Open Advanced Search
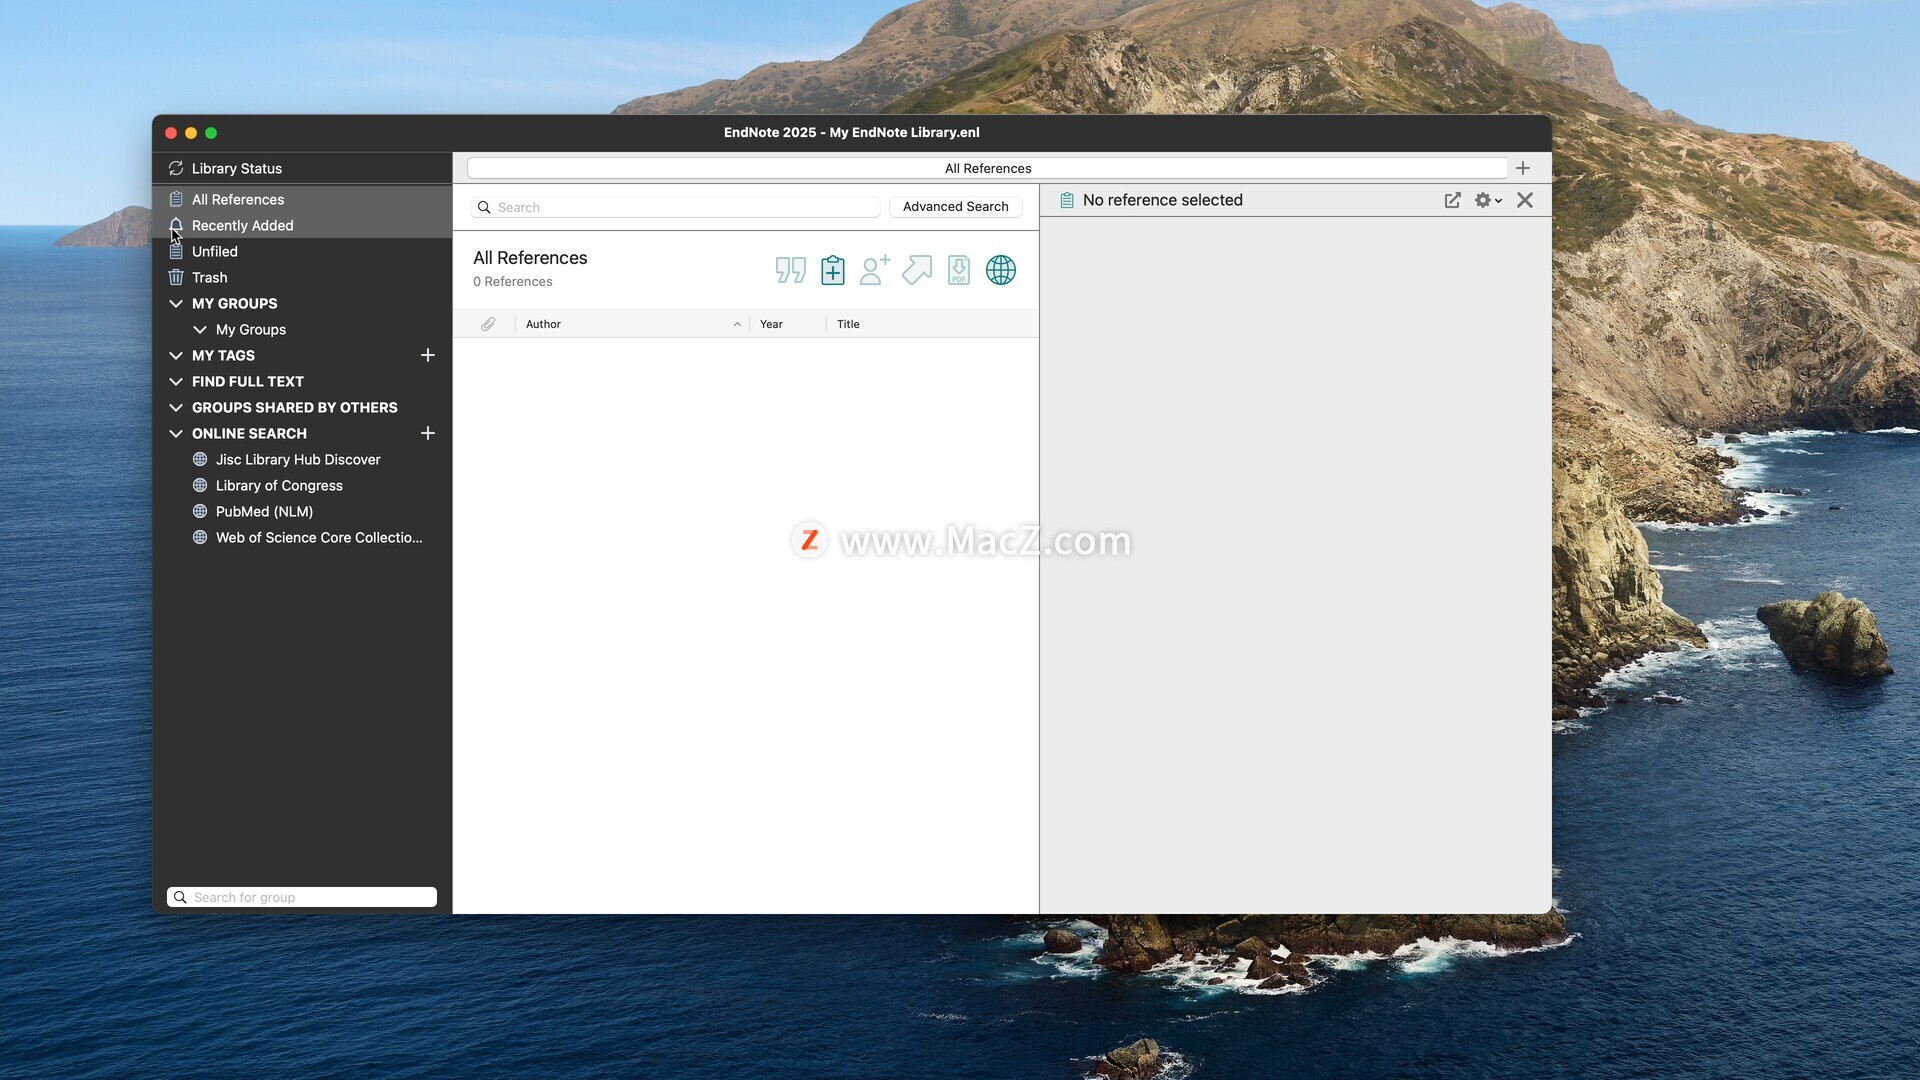1920x1080 pixels. [x=955, y=206]
